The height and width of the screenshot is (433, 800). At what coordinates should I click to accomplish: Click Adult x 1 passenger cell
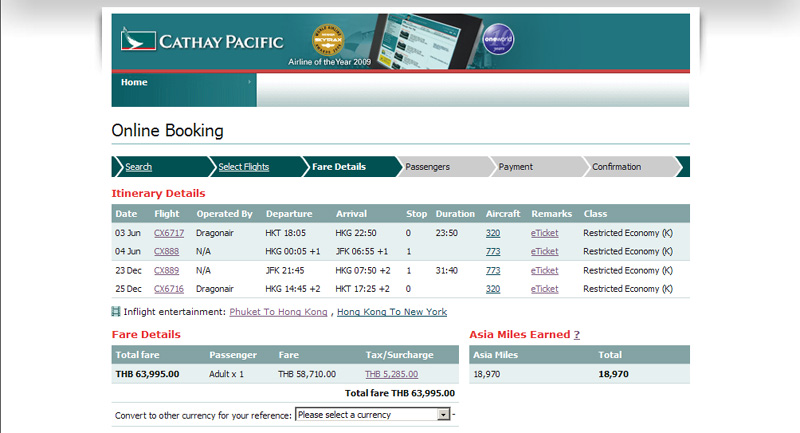point(226,374)
